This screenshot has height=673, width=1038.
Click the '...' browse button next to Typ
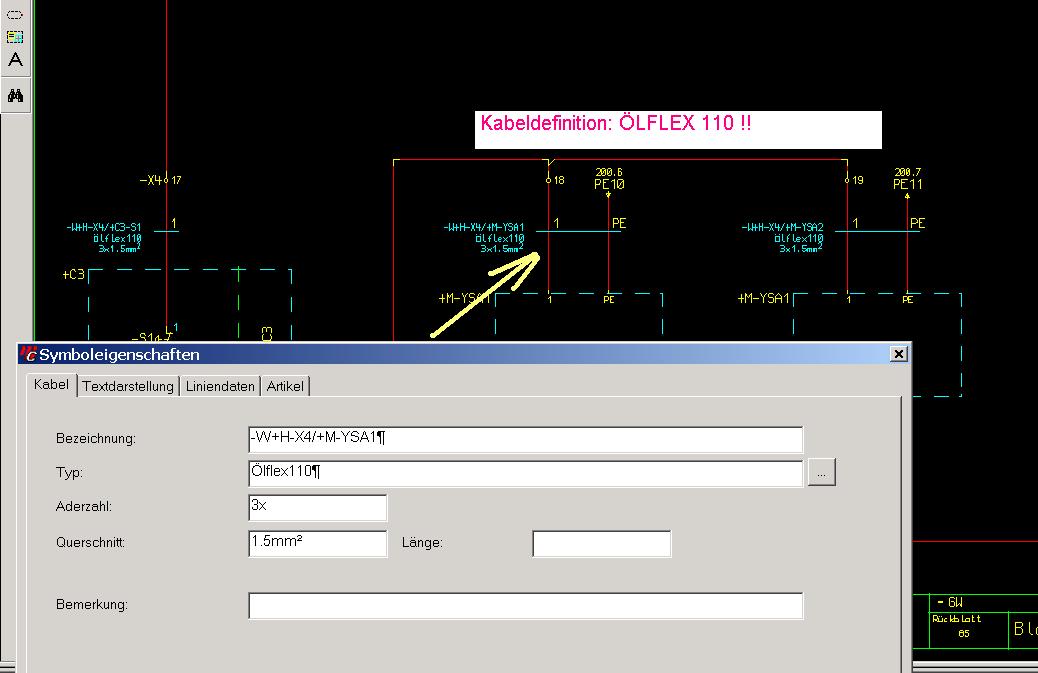point(821,472)
